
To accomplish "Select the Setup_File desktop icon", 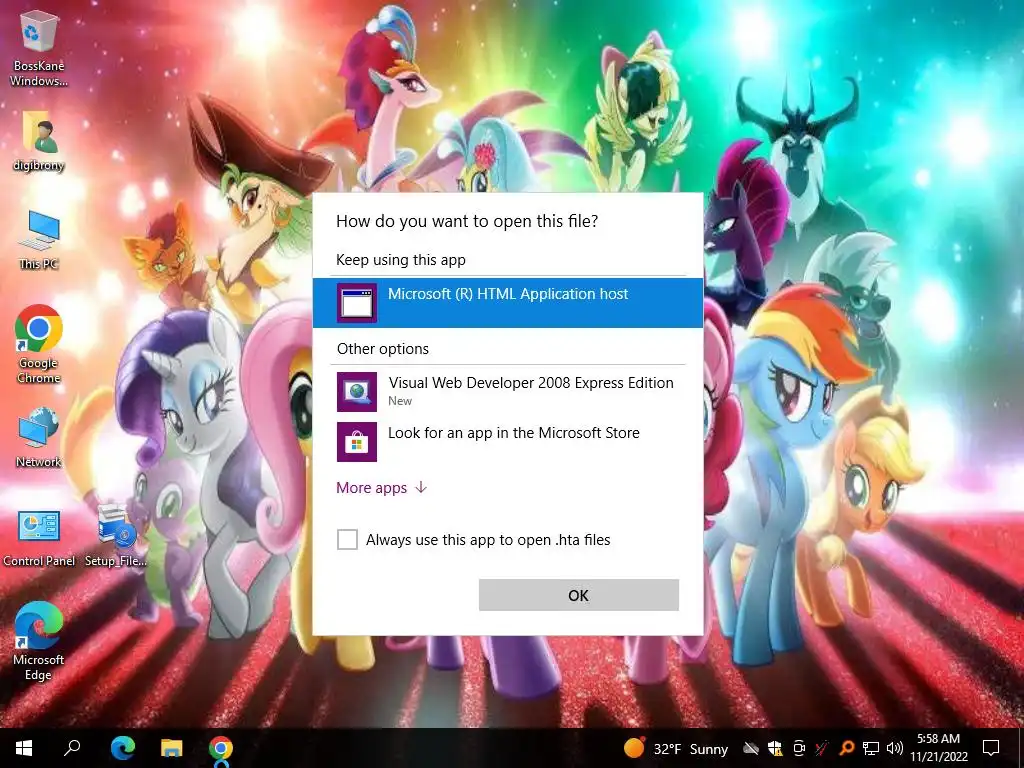I will click(x=116, y=536).
